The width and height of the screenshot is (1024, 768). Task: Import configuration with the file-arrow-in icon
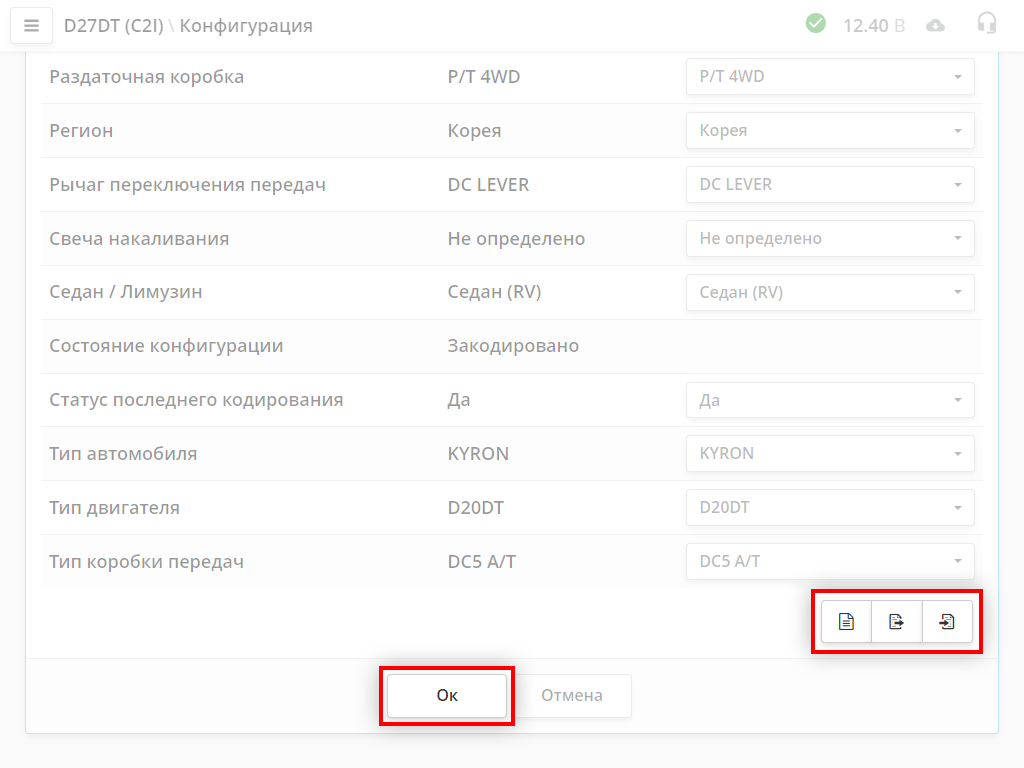click(x=947, y=622)
